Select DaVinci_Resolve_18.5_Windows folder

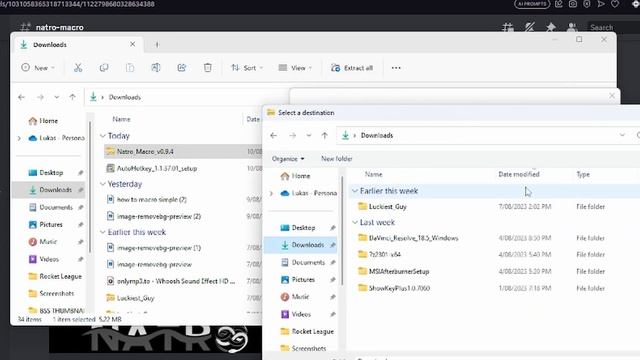[x=413, y=238]
